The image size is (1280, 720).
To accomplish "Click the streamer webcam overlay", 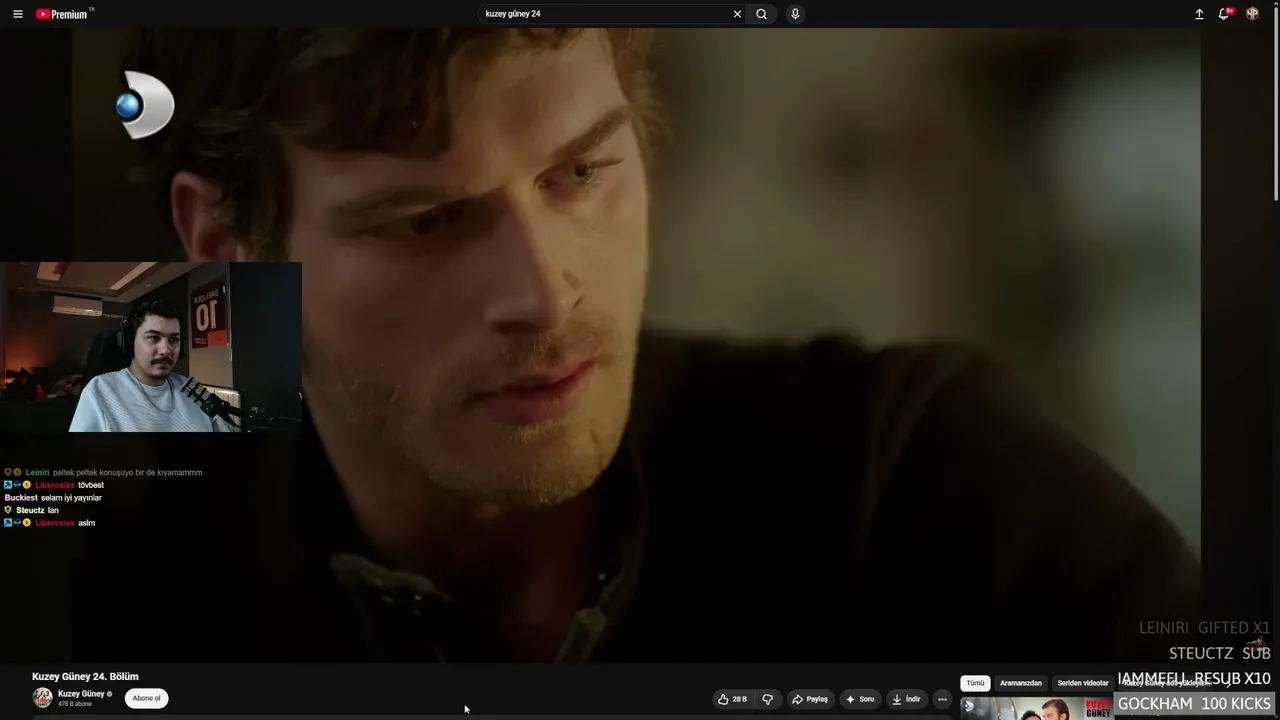I will coord(151,347).
